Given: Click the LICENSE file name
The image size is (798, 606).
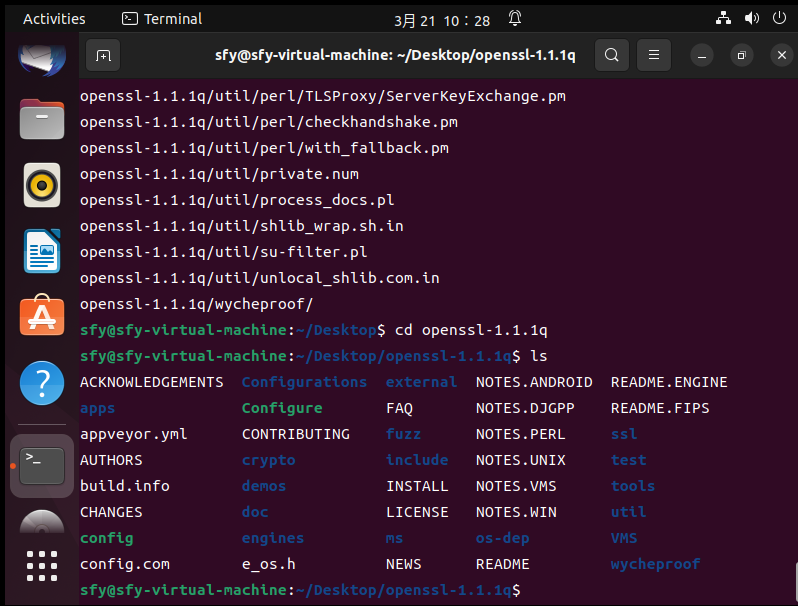Looking at the screenshot, I should coord(417,512).
